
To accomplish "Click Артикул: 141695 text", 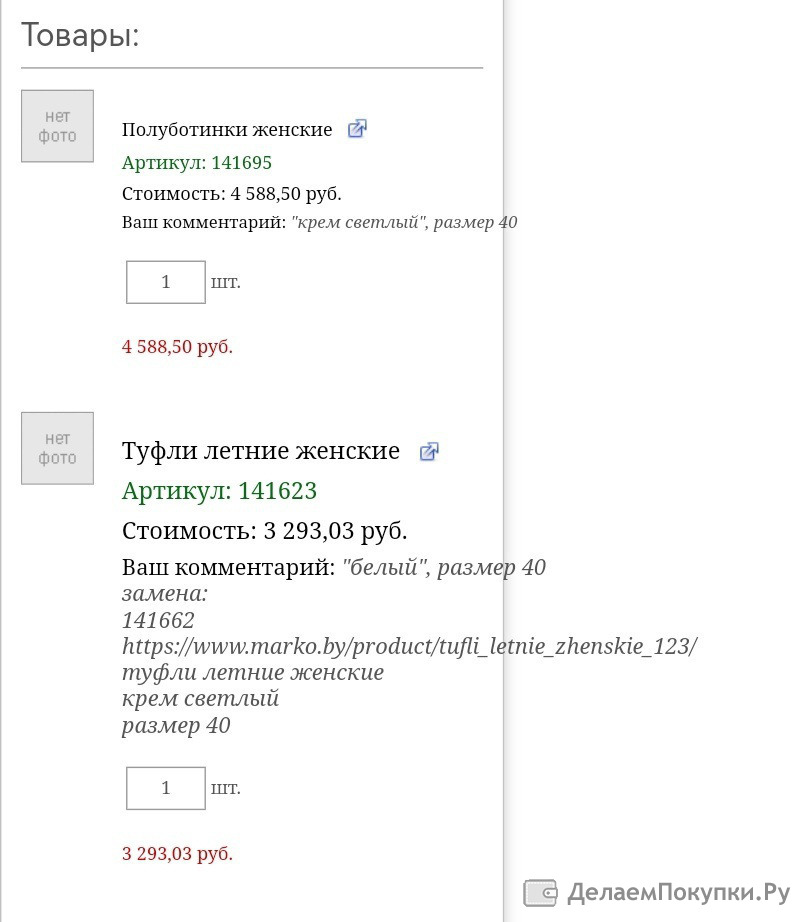I will [x=196, y=163].
